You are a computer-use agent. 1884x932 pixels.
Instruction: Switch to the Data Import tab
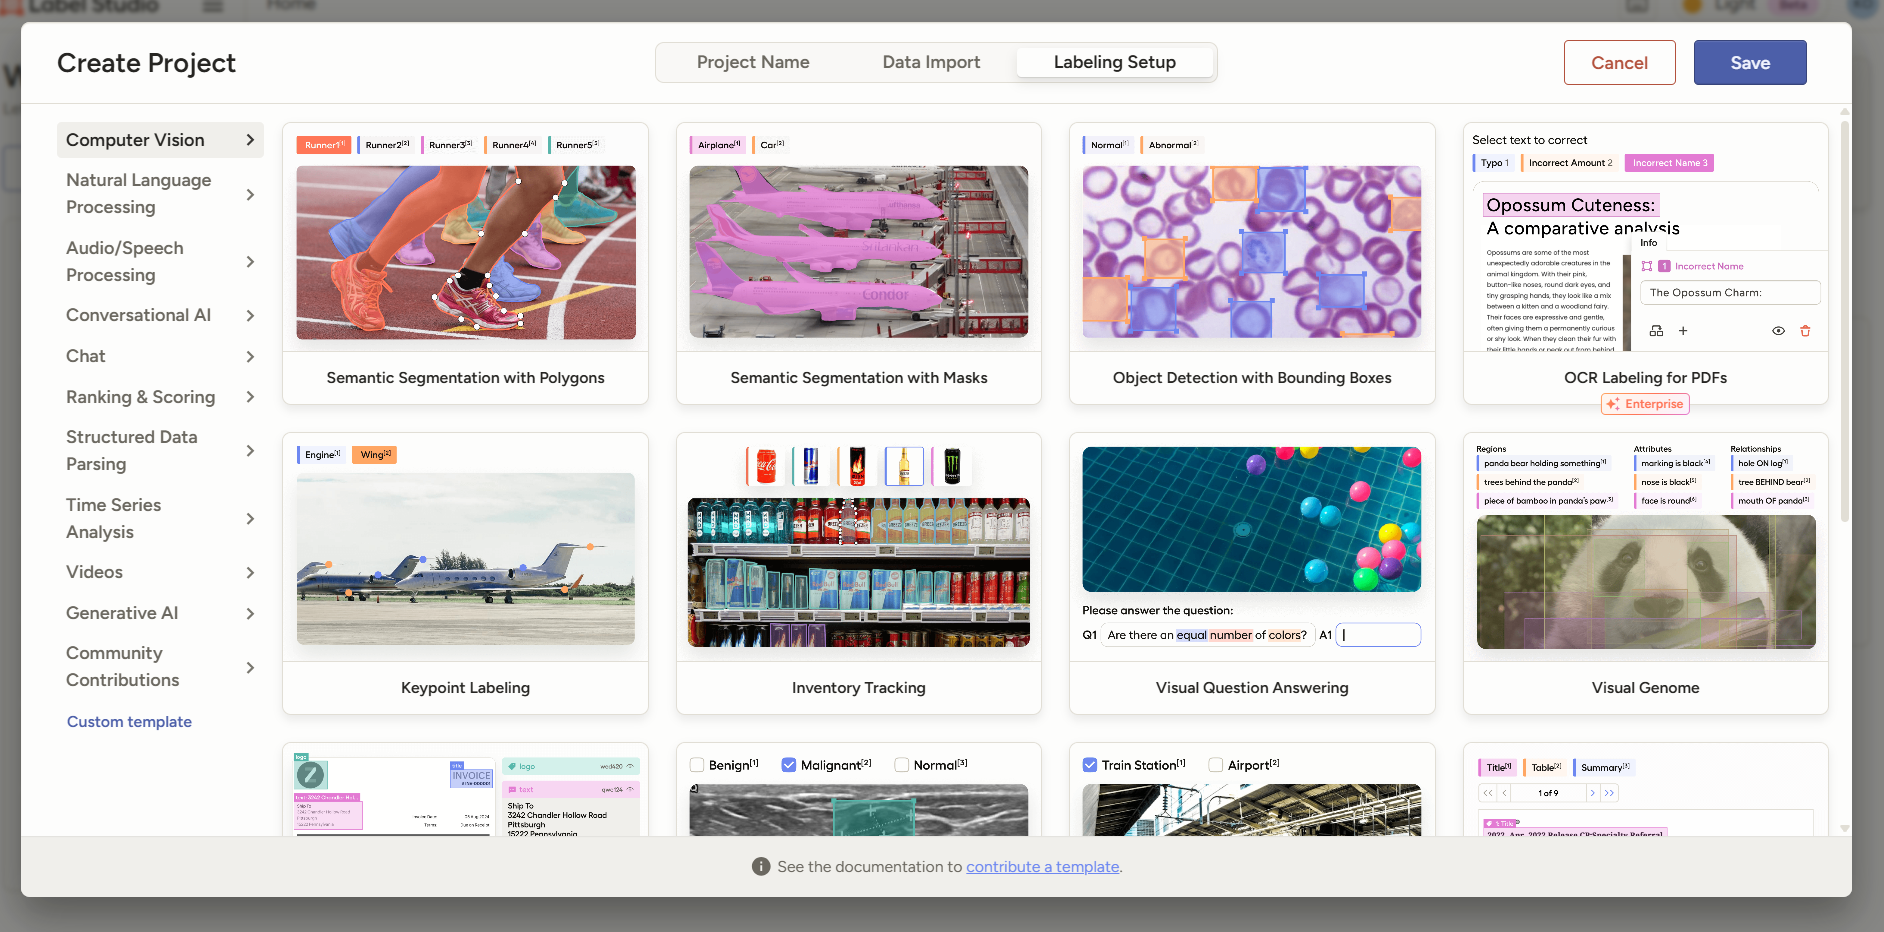click(x=931, y=62)
